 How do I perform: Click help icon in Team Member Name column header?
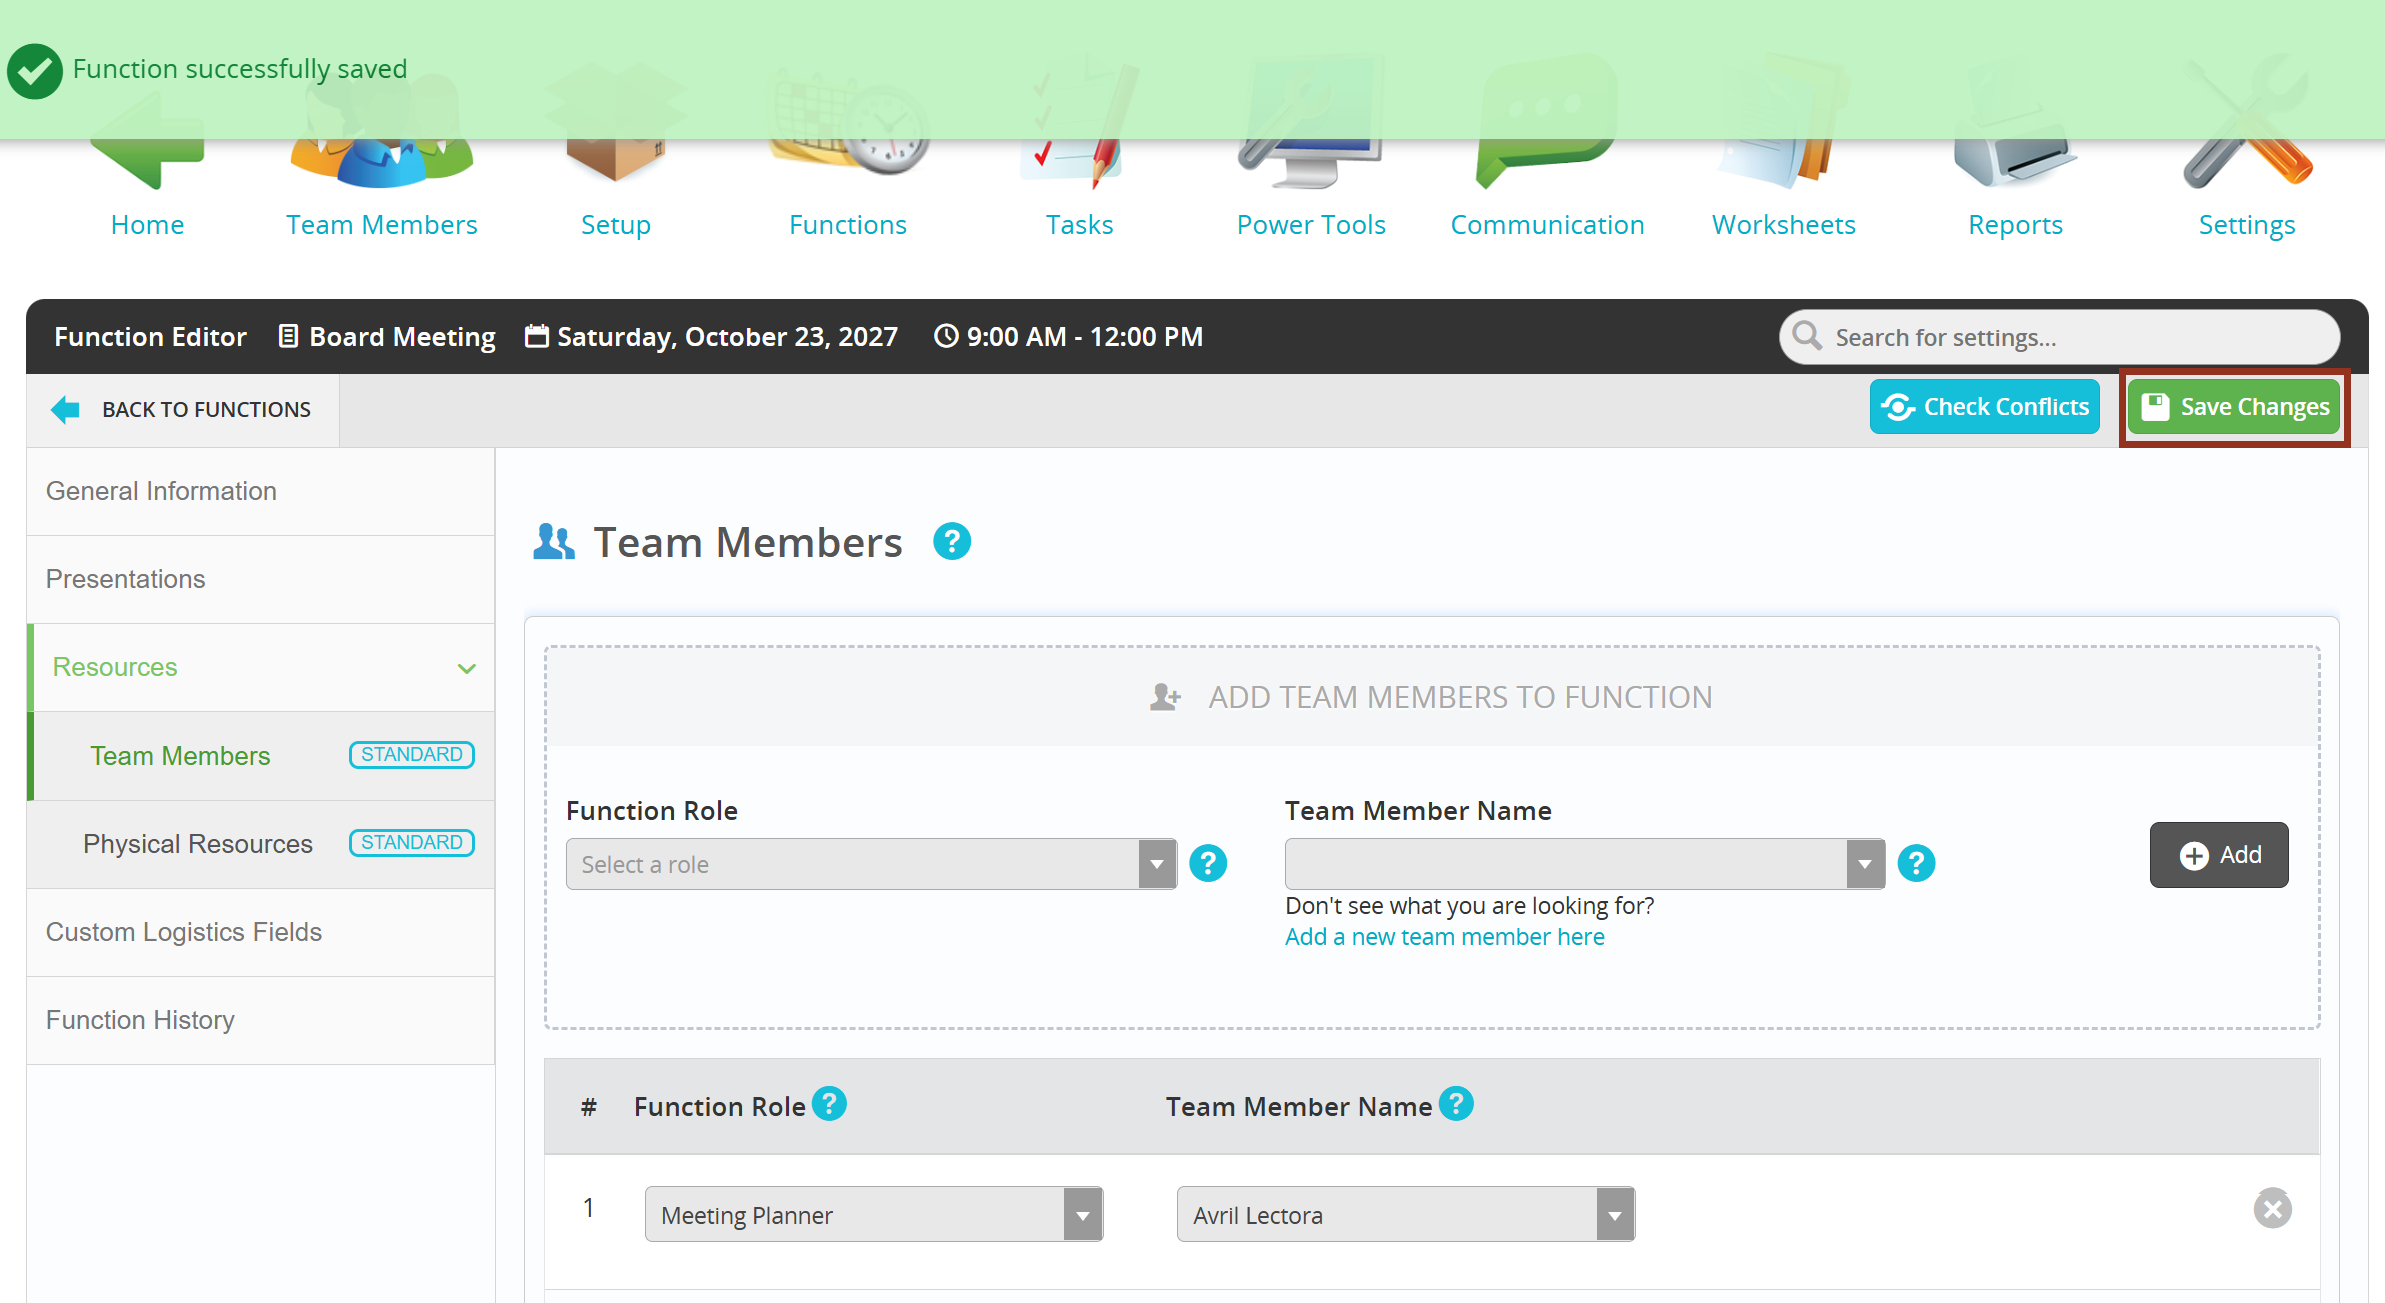coord(1456,1104)
